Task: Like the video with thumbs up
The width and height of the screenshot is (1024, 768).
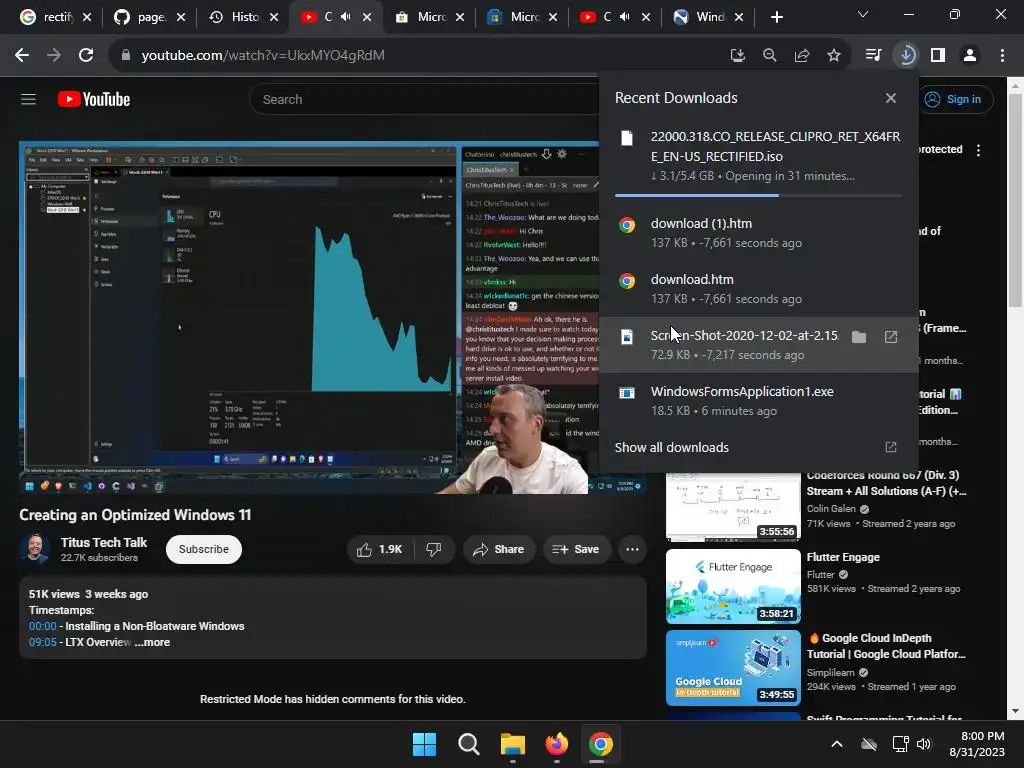Action: 380,549
